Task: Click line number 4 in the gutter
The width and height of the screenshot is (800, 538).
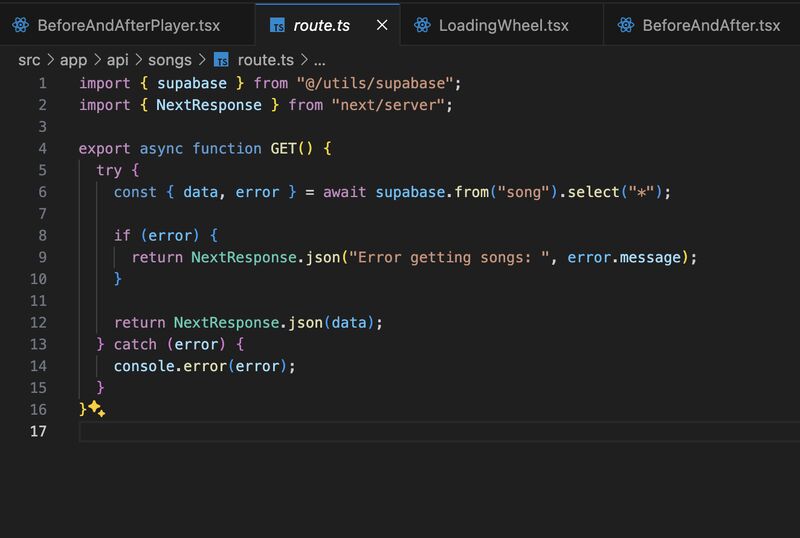Action: click(x=41, y=148)
